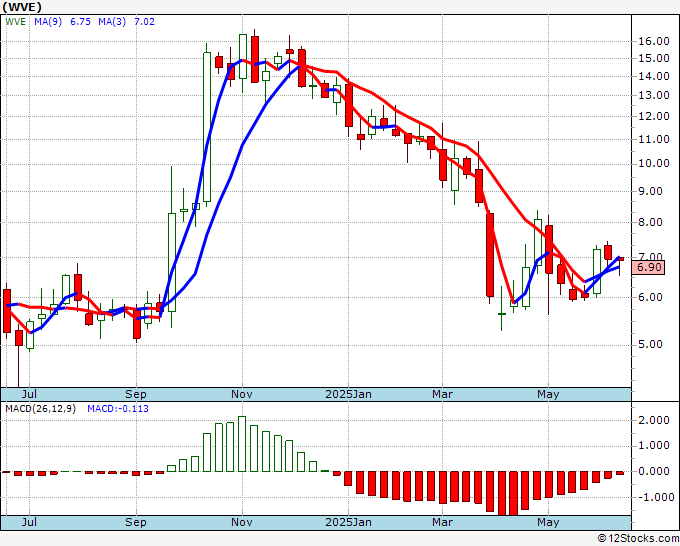Click the 13.00 price axis label
680x546 pixels.
654,95
